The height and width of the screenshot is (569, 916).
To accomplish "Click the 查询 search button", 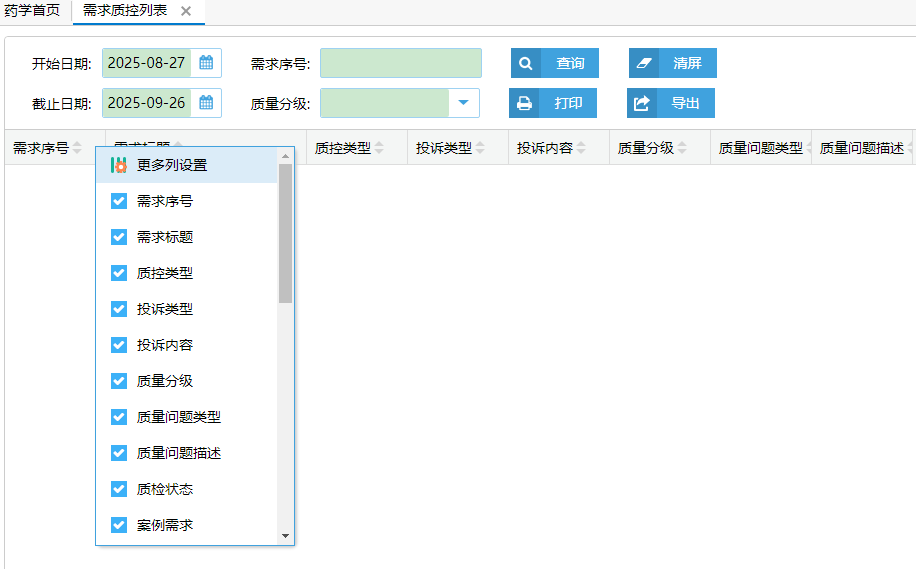I will [x=555, y=63].
